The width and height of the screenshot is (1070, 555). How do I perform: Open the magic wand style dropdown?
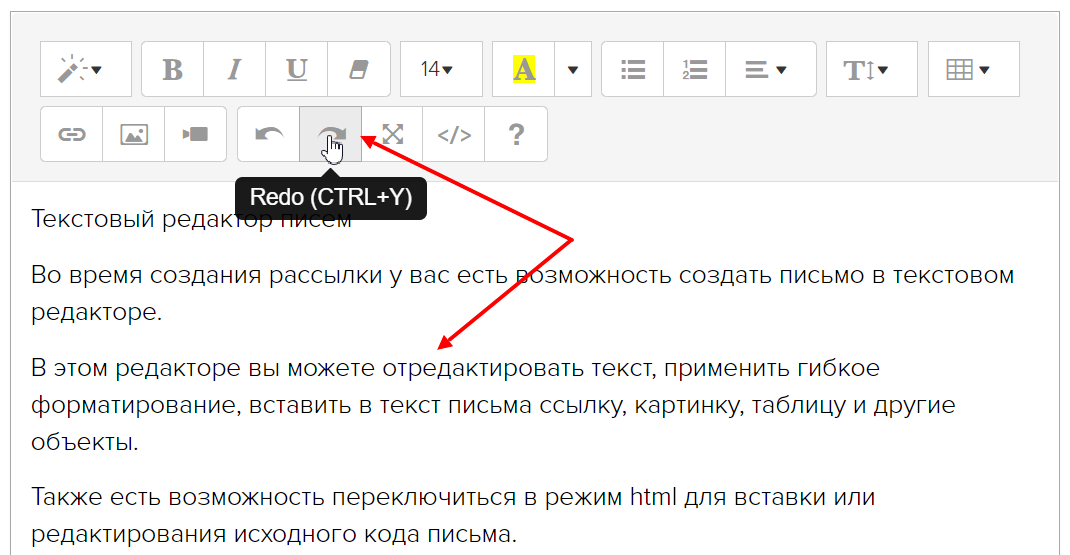click(x=85, y=69)
